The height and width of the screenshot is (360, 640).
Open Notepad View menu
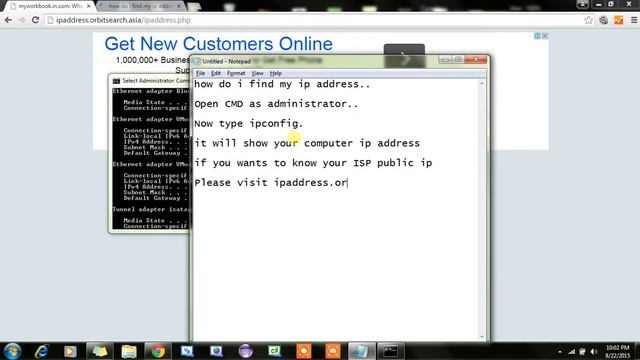(257, 73)
